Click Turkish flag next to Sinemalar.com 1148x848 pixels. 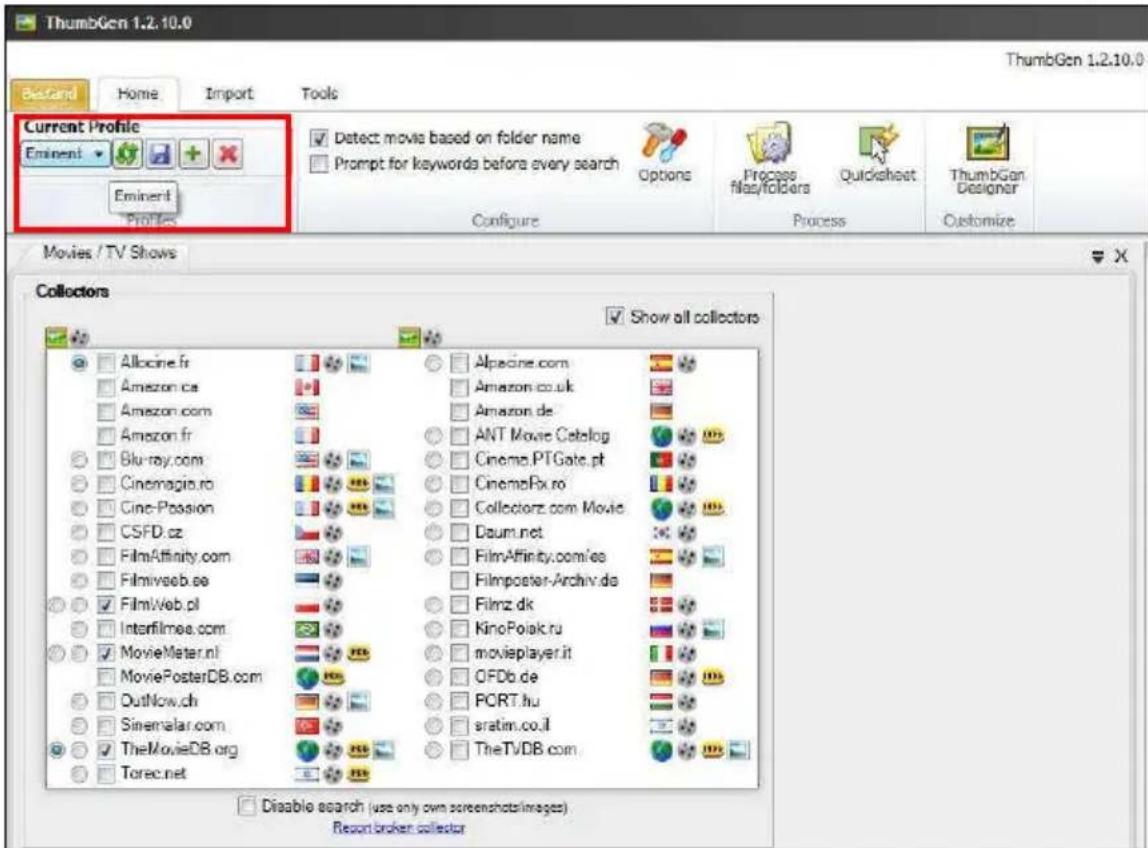(307, 726)
